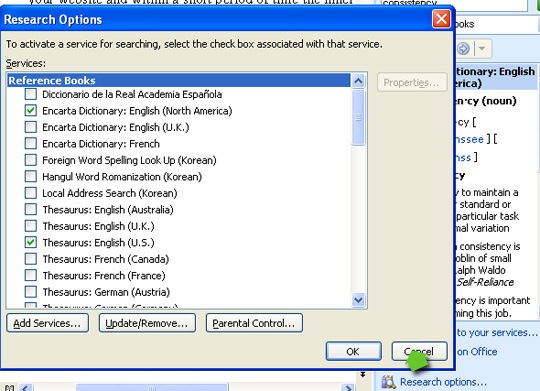The image size is (540, 391).
Task: Check Thesaurus: German (Austria)
Action: [x=31, y=292]
